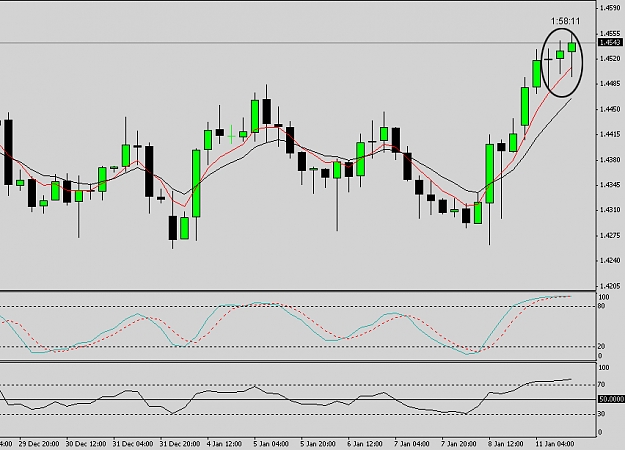Click the 5 Jan 04:00 time label
This screenshot has width=625, height=450.
[271, 444]
